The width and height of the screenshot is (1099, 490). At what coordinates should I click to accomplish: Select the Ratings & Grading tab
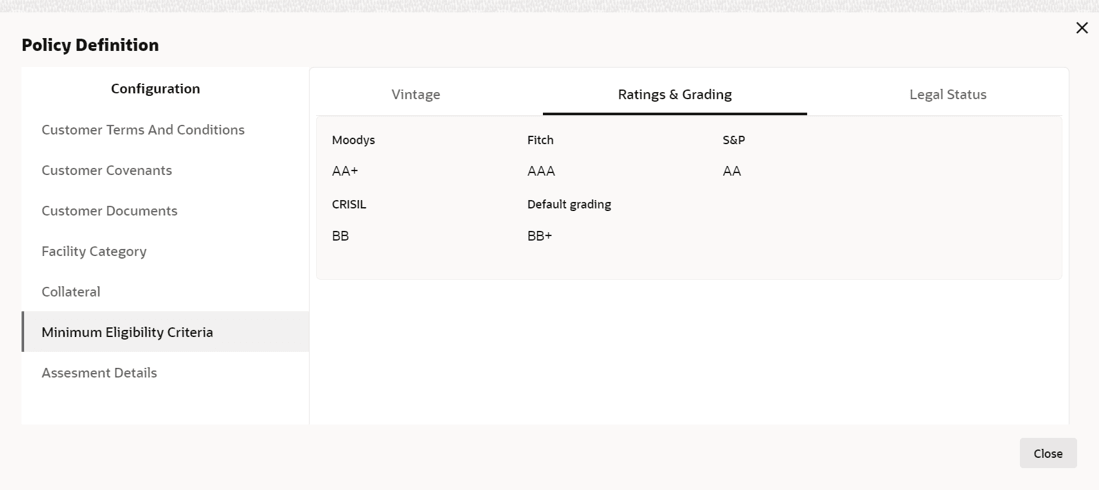tap(674, 94)
